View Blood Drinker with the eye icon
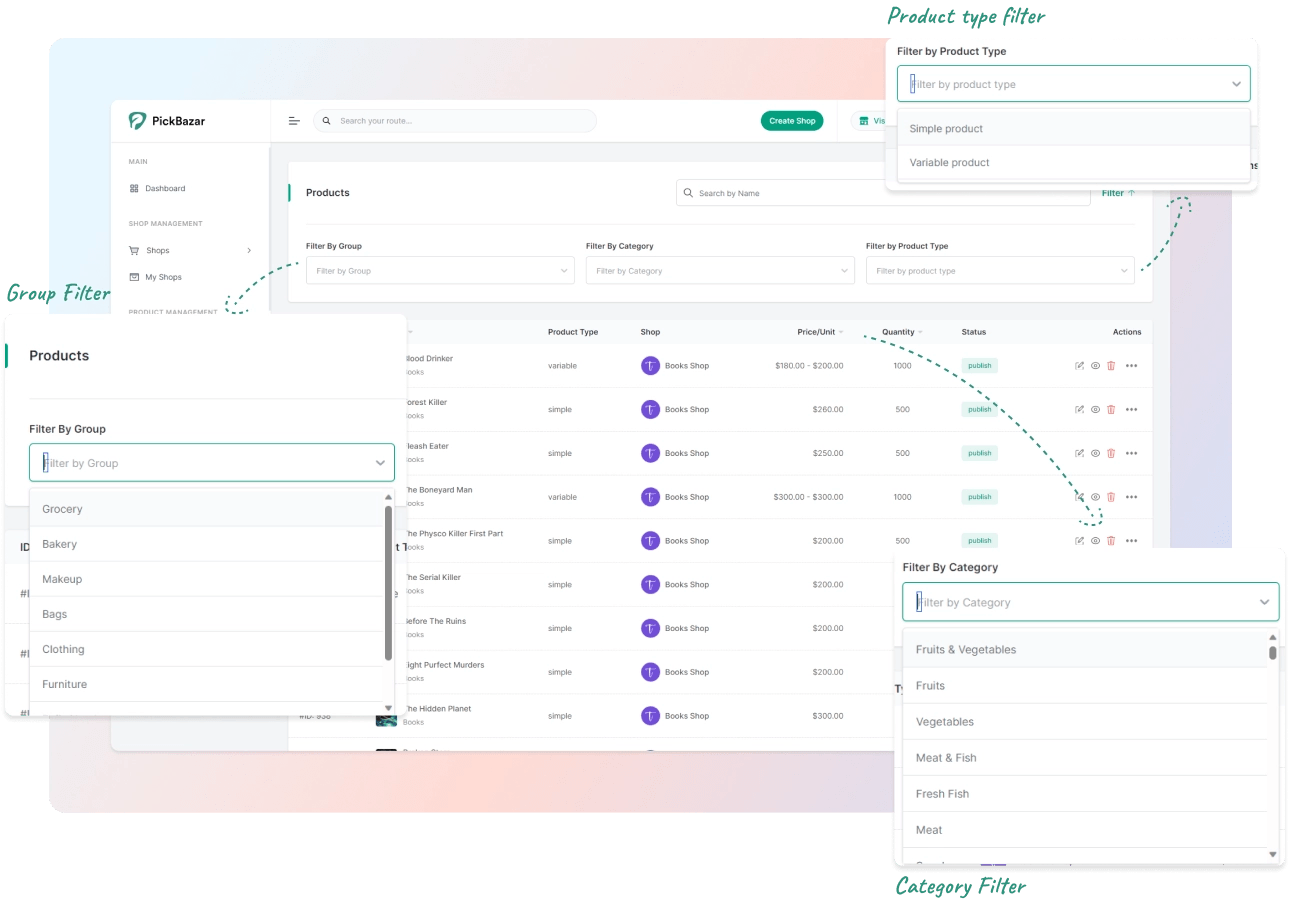The height and width of the screenshot is (900, 1290). tap(1095, 366)
